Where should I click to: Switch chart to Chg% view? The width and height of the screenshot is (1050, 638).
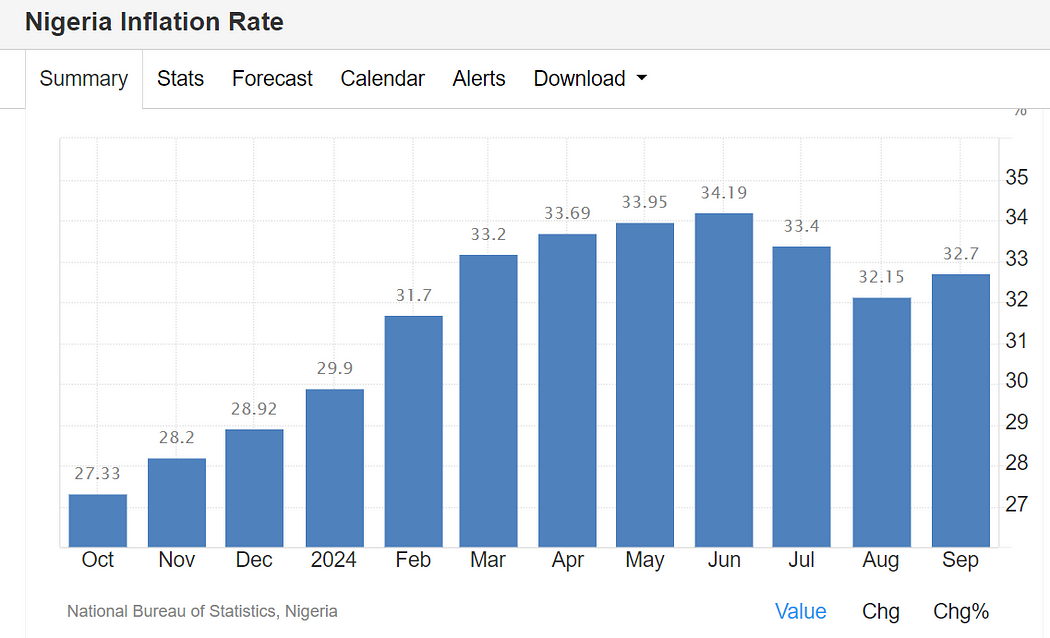[961, 611]
